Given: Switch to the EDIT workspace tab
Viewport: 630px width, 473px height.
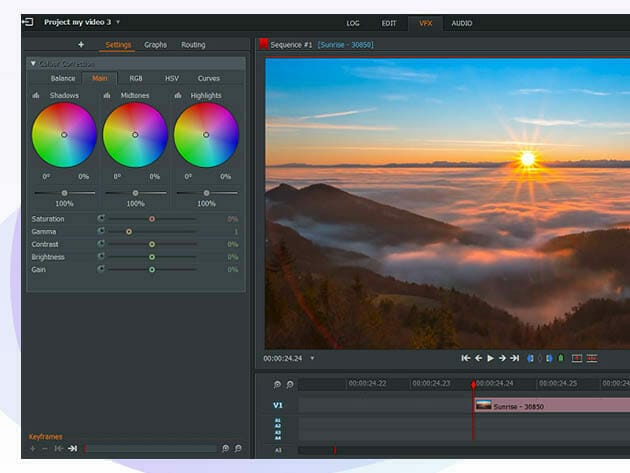Looking at the screenshot, I should (x=389, y=23).
